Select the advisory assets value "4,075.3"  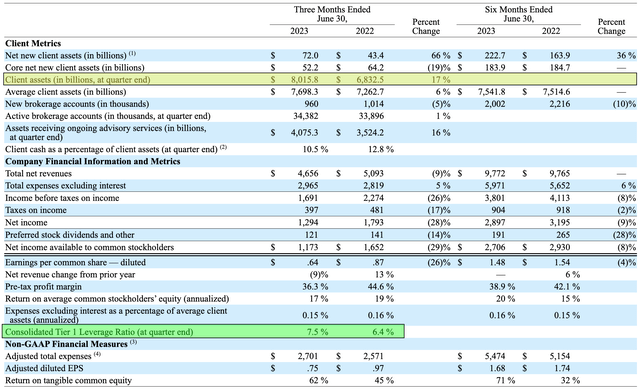304,133
